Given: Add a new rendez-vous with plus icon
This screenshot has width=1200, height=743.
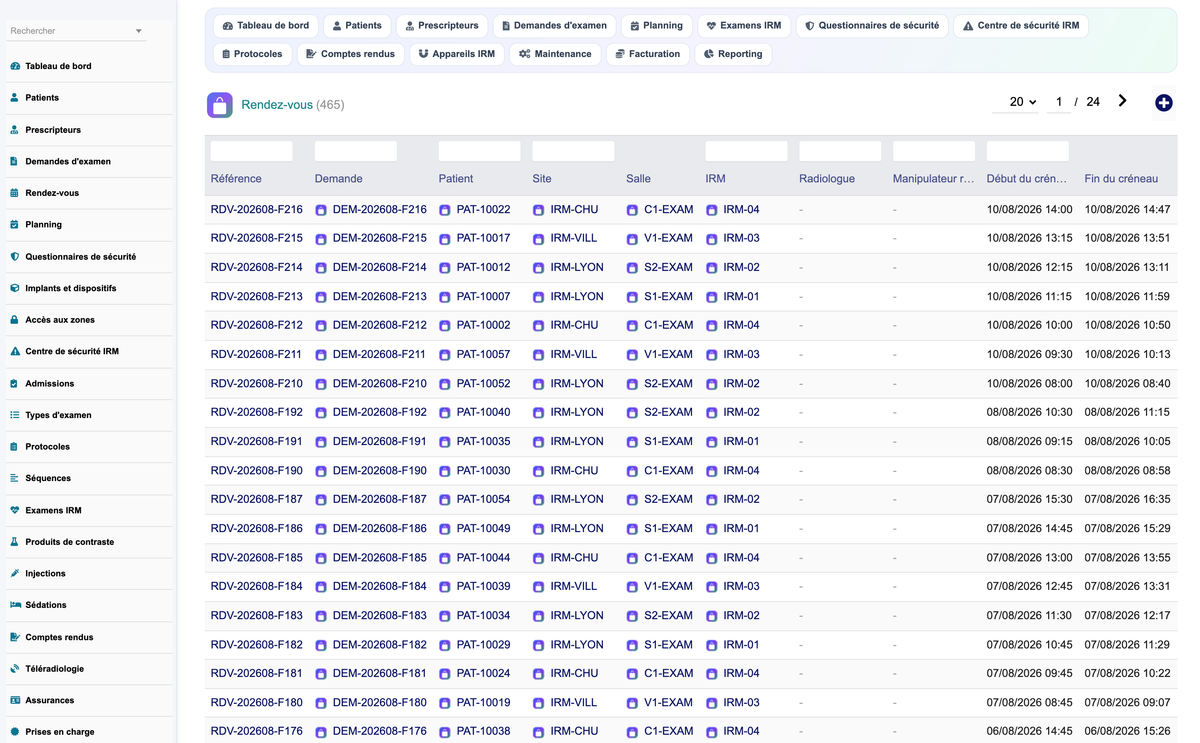Looking at the screenshot, I should coord(1163,103).
